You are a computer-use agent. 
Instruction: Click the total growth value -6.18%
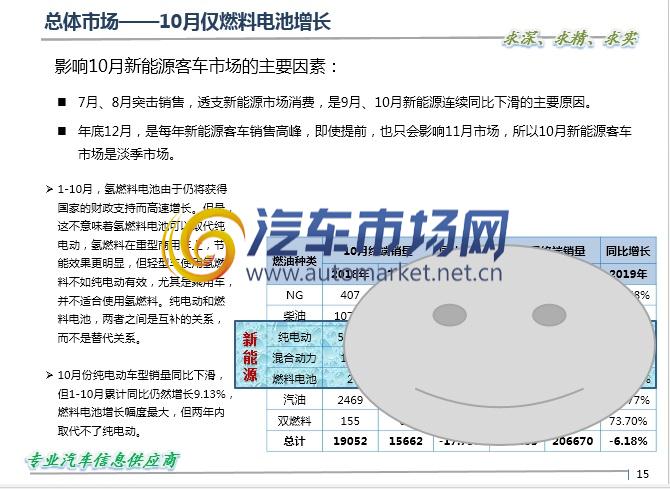pyautogui.click(x=628, y=441)
